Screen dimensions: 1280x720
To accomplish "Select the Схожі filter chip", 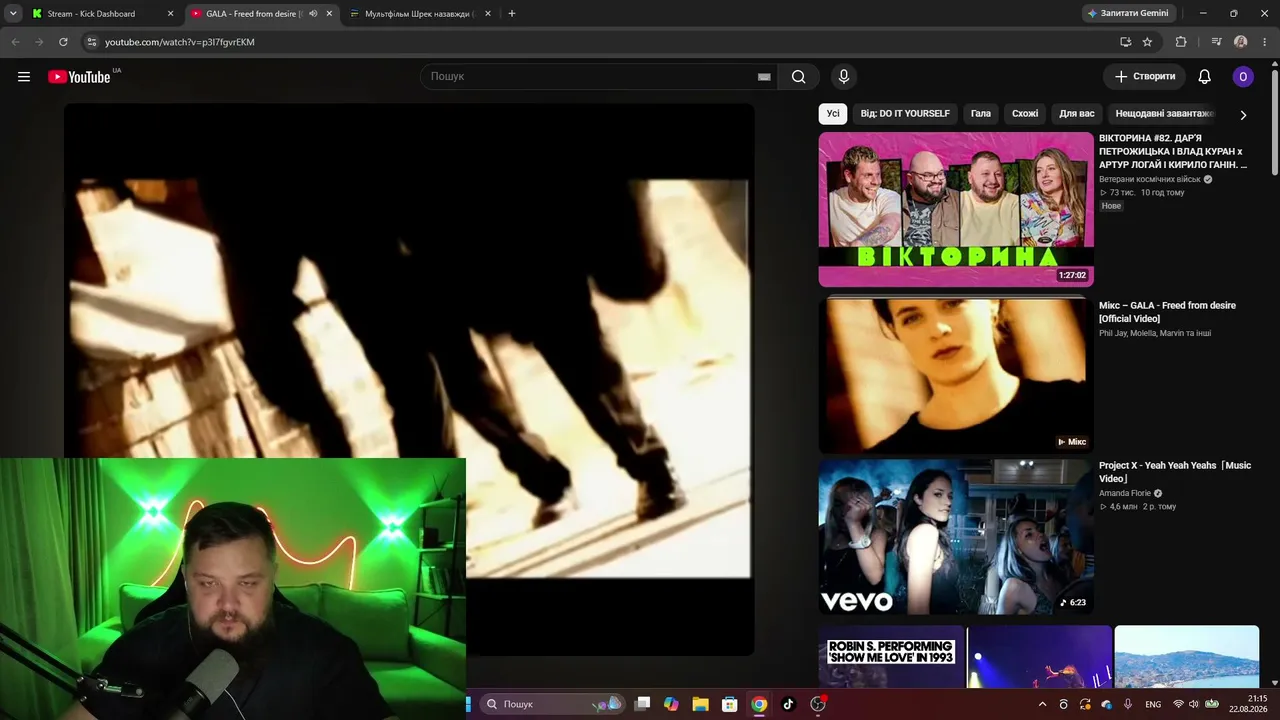I will coord(1025,114).
